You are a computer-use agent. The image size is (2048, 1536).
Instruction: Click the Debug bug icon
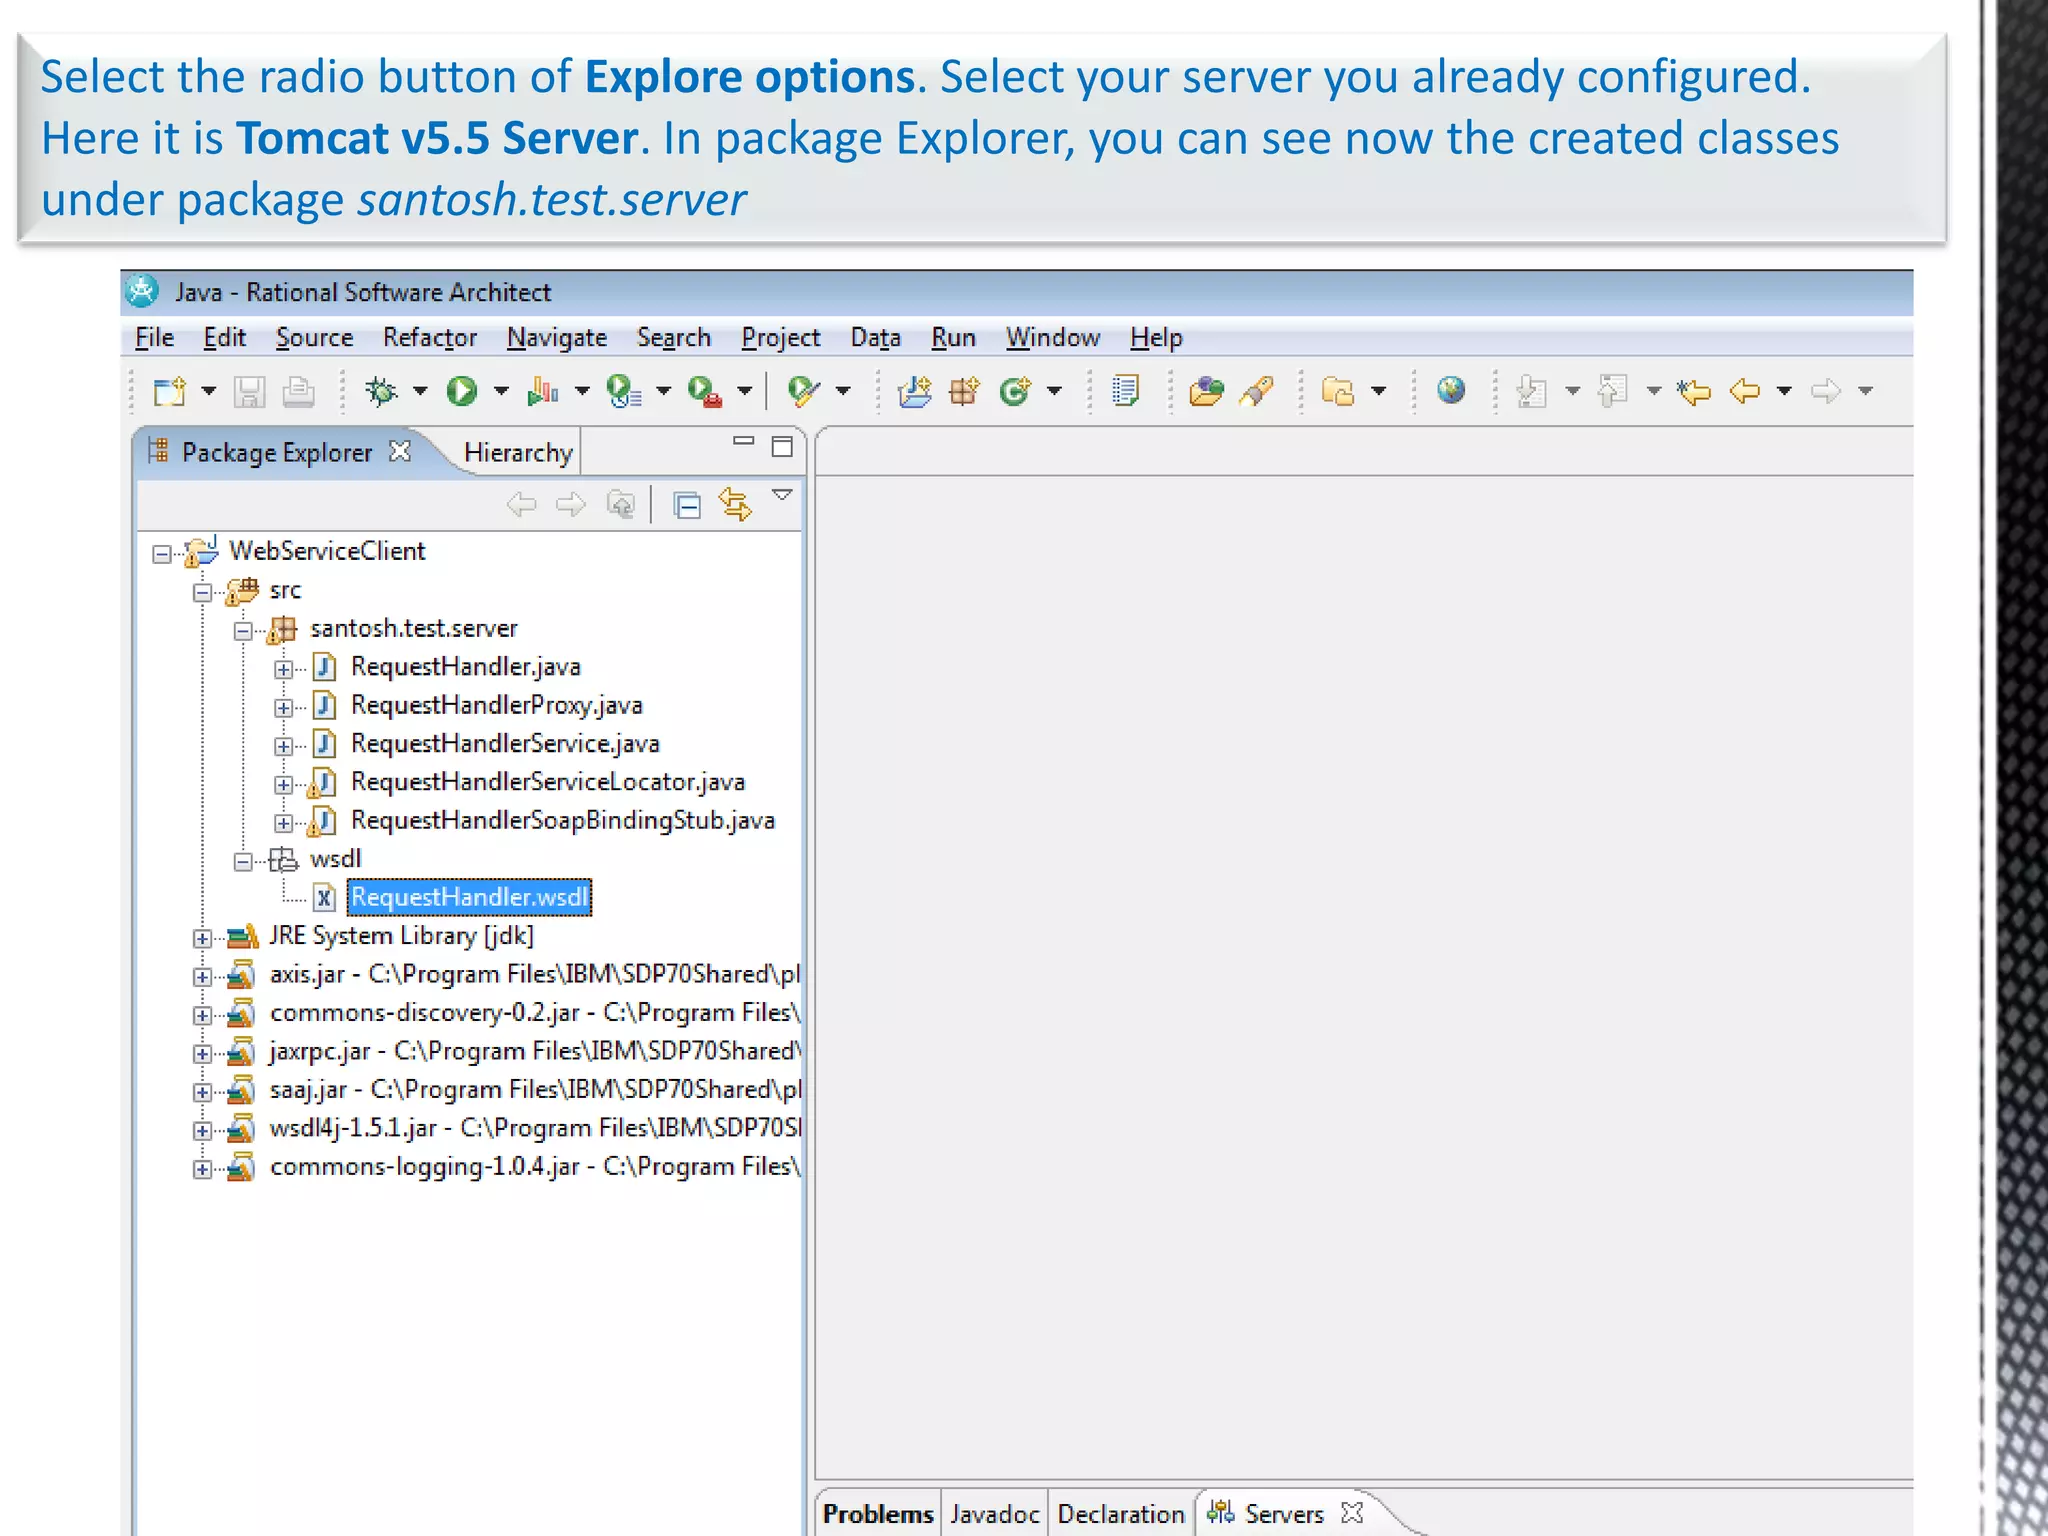[x=381, y=391]
